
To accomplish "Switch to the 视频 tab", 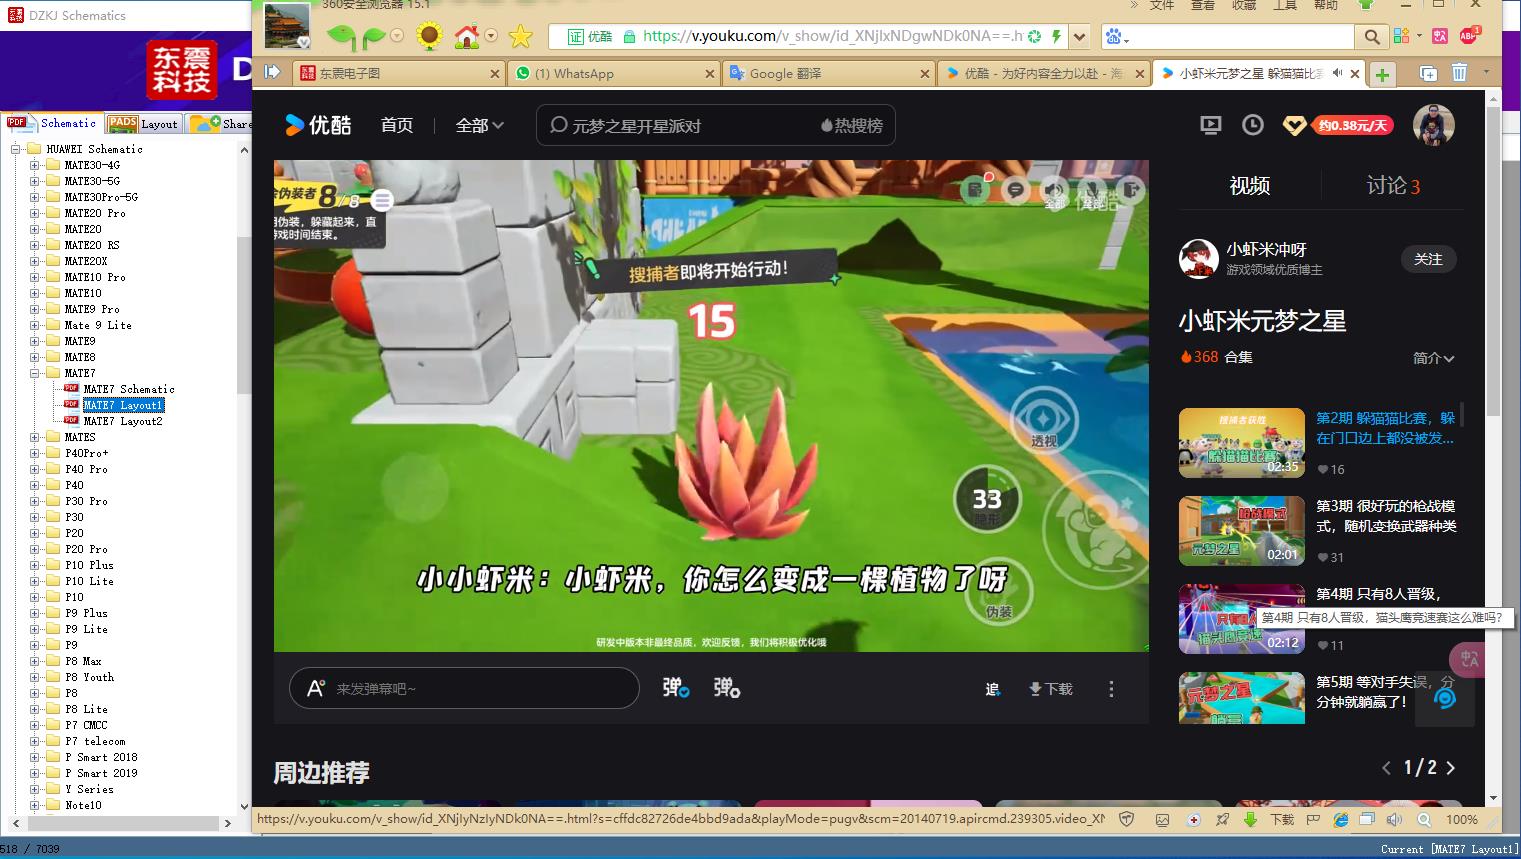I will pyautogui.click(x=1250, y=185).
